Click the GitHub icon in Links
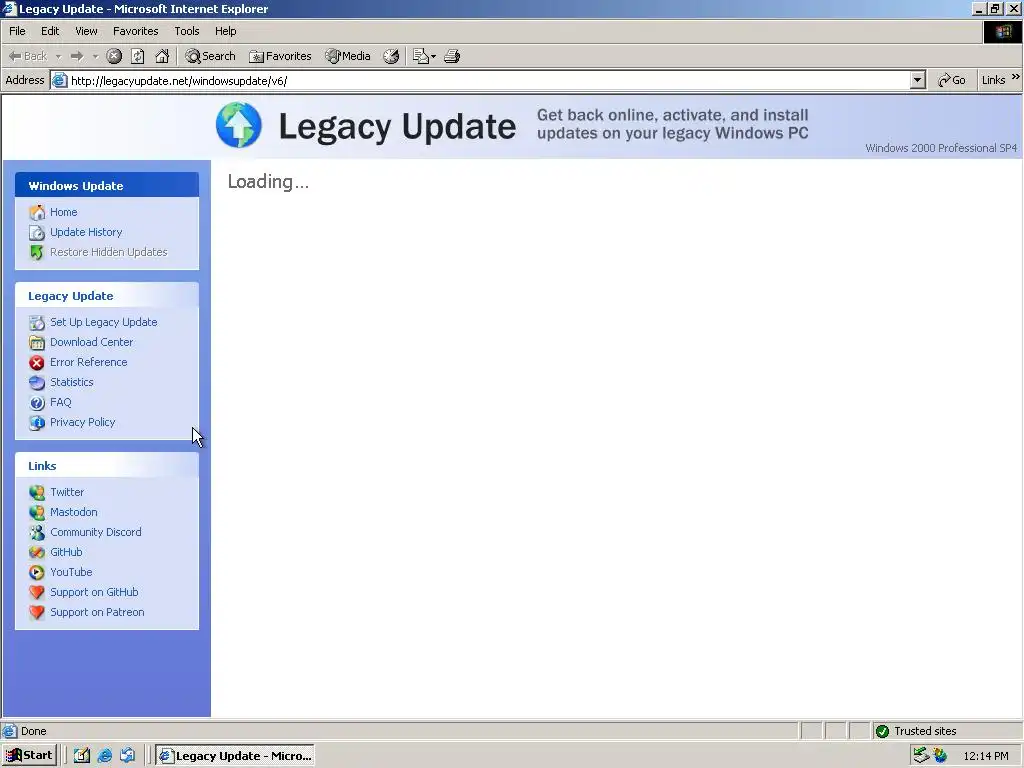 37,552
